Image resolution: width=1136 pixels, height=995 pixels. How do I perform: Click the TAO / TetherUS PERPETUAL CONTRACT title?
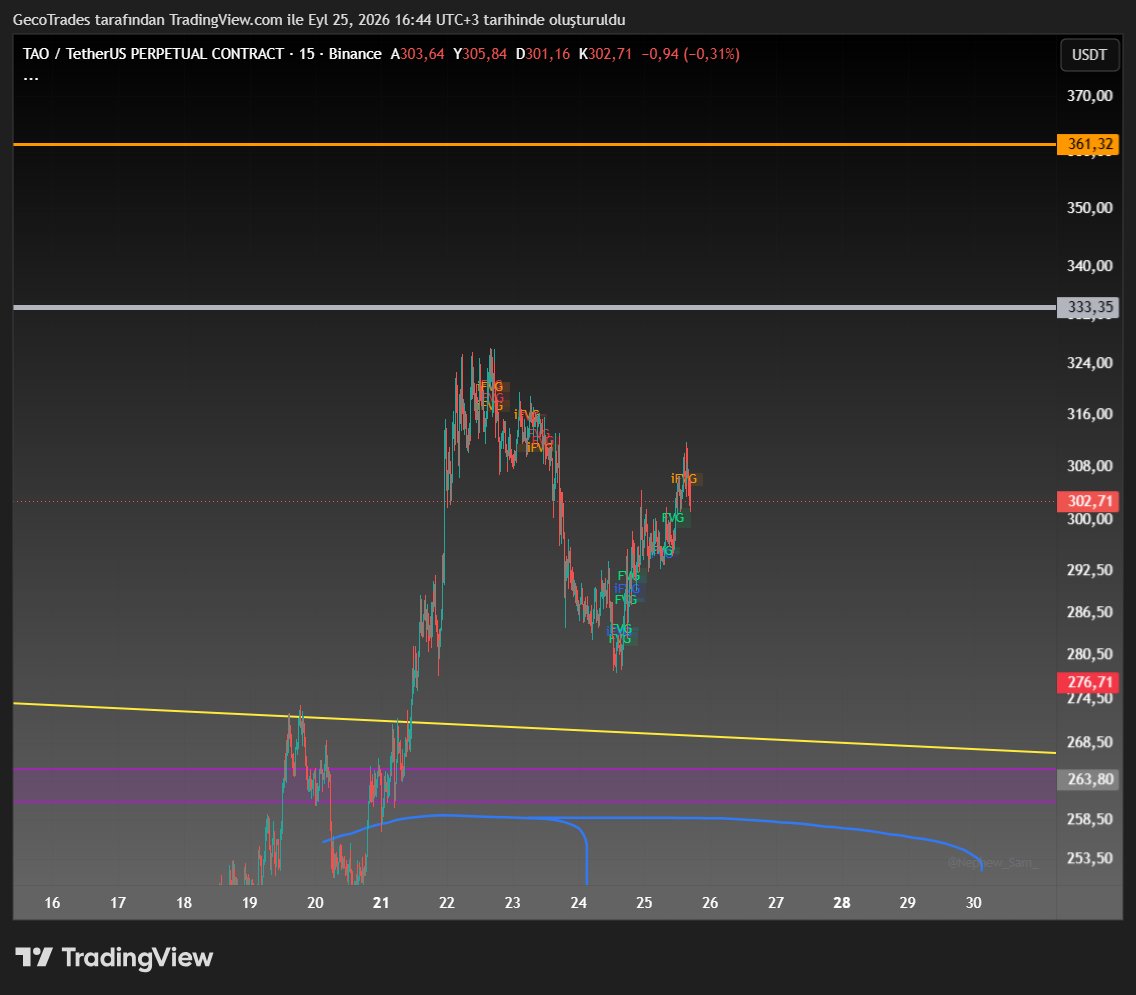point(153,54)
